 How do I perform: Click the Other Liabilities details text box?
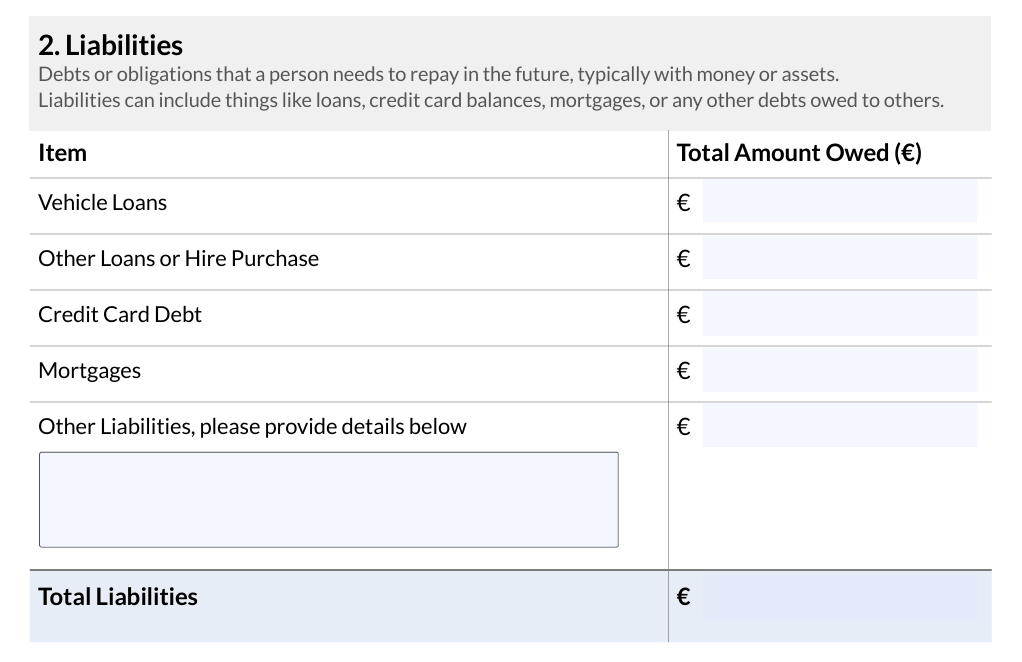328,499
